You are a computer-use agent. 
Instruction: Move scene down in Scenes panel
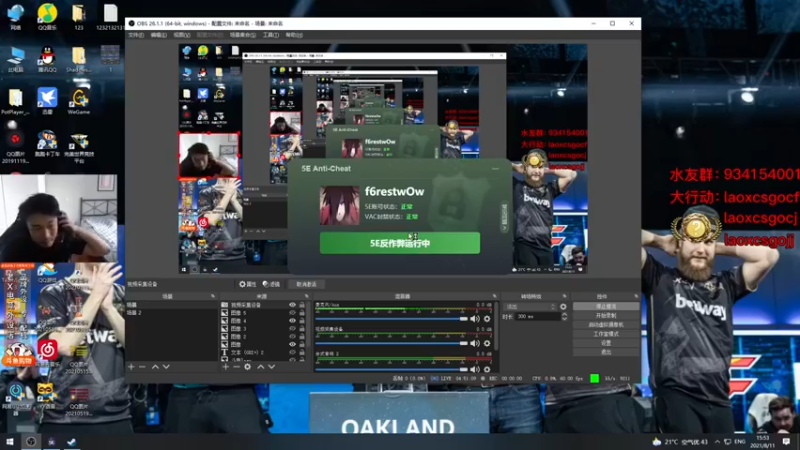[x=166, y=367]
